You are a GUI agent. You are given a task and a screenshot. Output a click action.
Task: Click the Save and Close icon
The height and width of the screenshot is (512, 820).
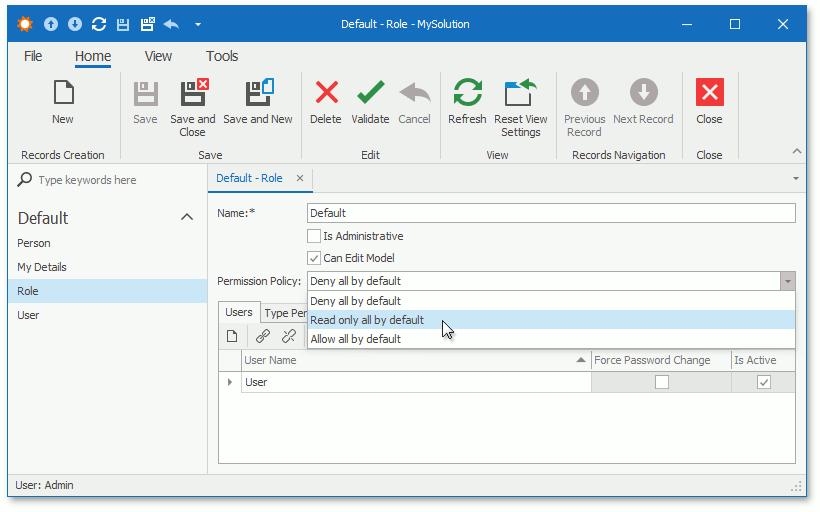click(193, 94)
